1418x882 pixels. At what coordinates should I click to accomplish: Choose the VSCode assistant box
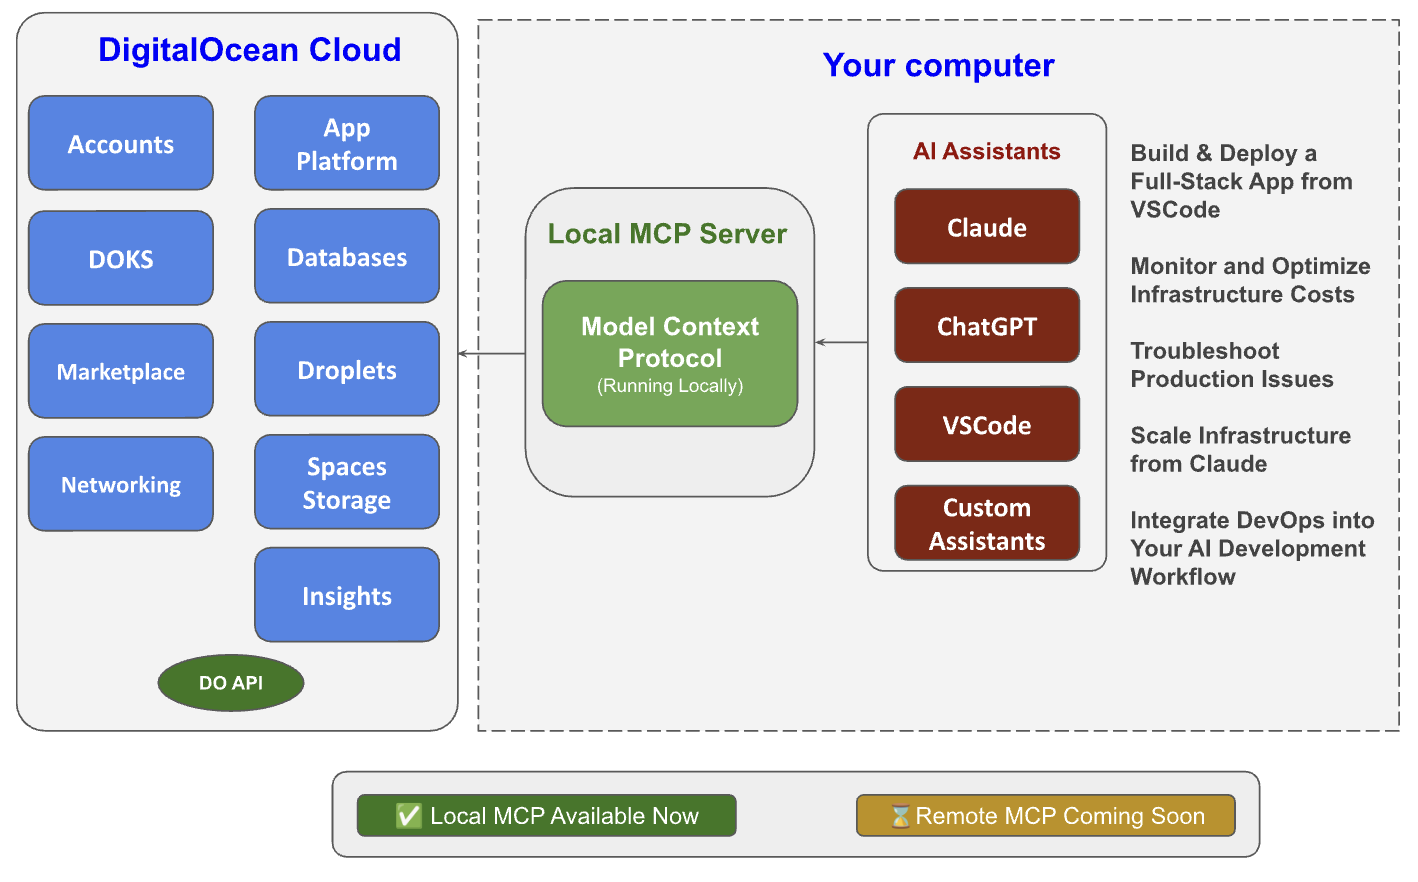(x=986, y=425)
